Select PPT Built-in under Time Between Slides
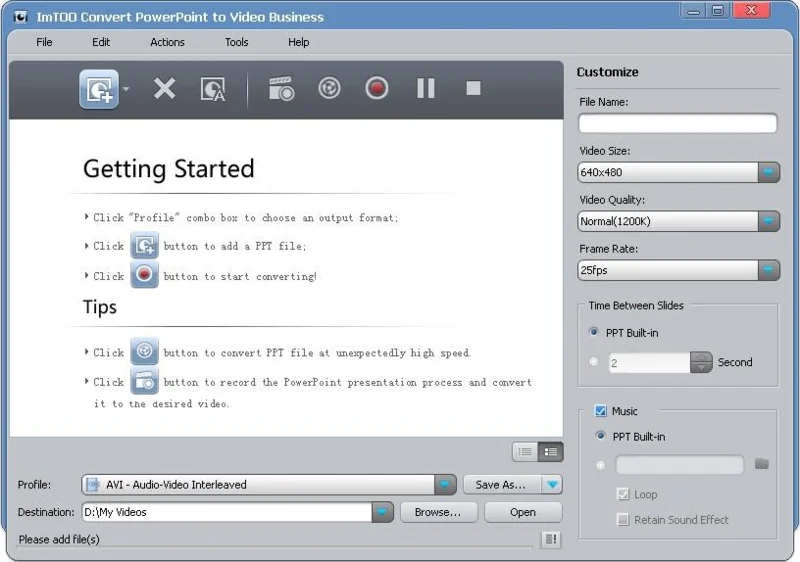The height and width of the screenshot is (562, 800). click(x=594, y=333)
